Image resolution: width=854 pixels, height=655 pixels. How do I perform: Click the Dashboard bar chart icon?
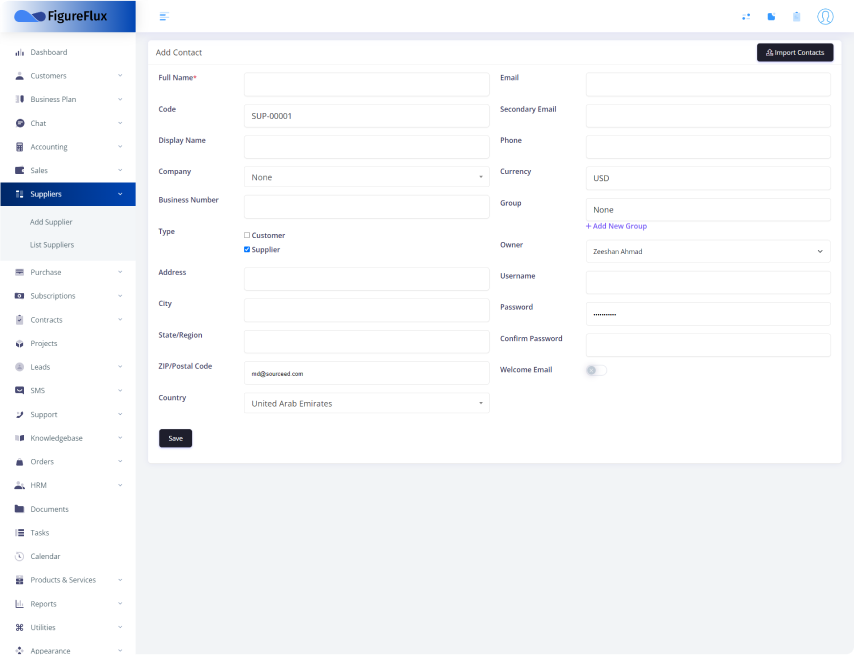[19, 52]
